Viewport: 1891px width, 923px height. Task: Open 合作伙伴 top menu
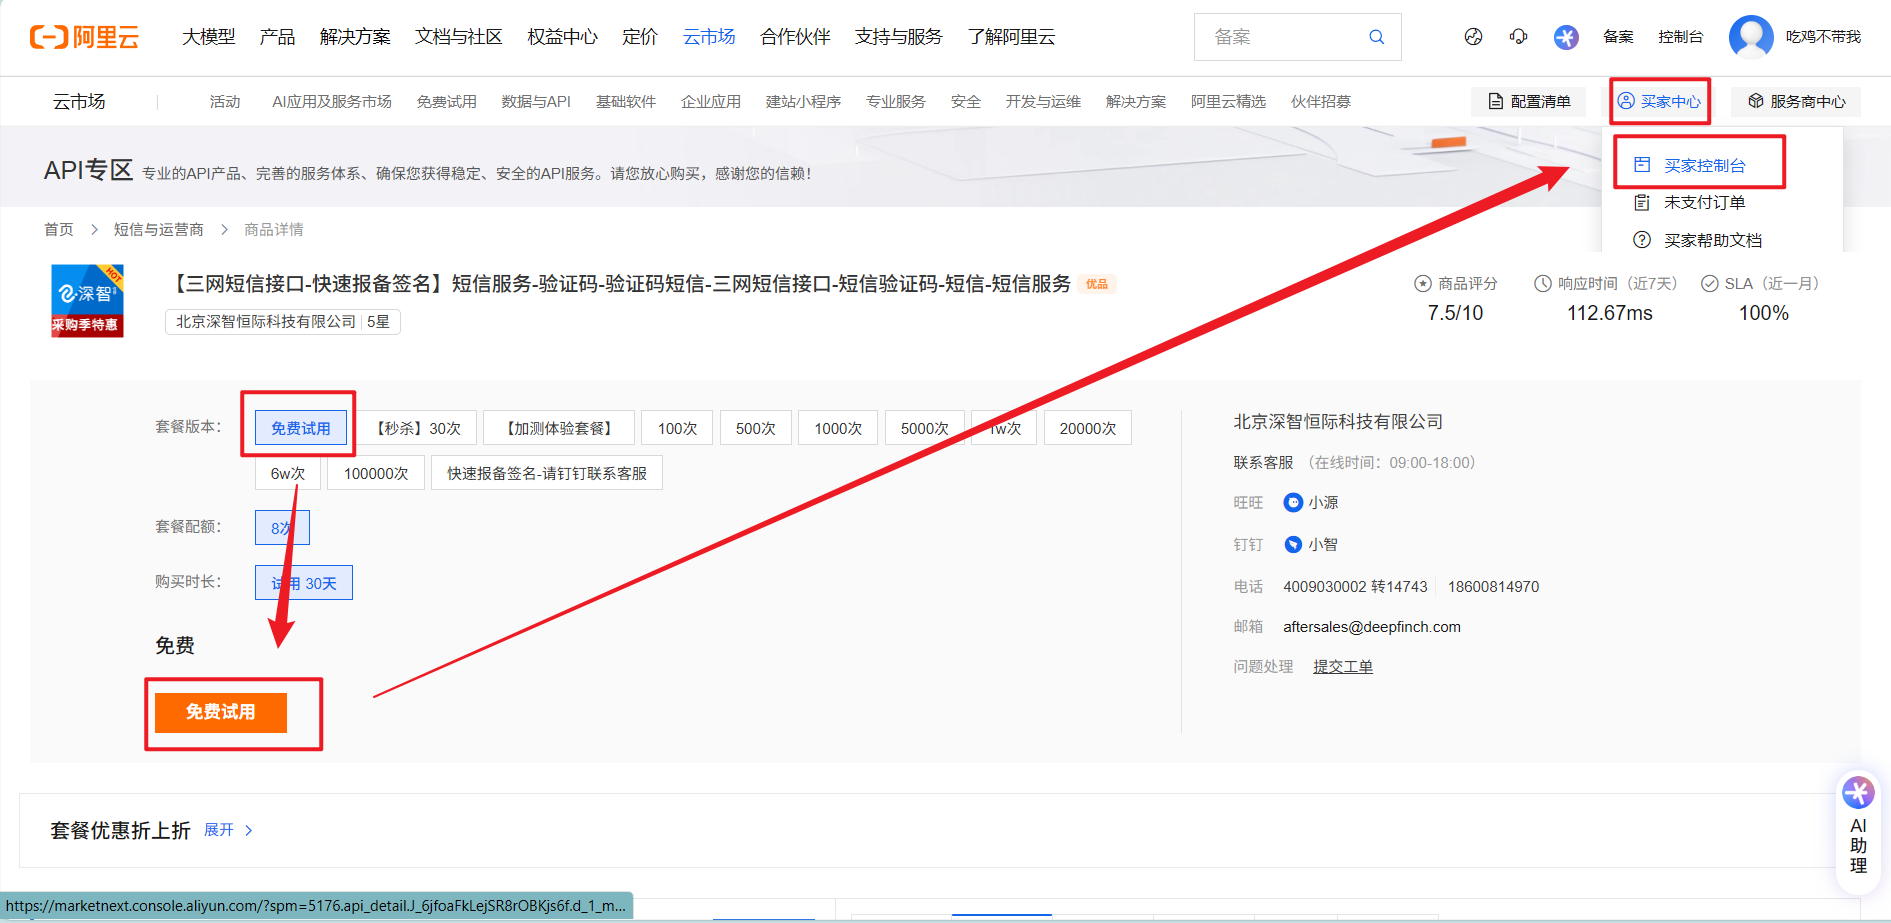[795, 37]
